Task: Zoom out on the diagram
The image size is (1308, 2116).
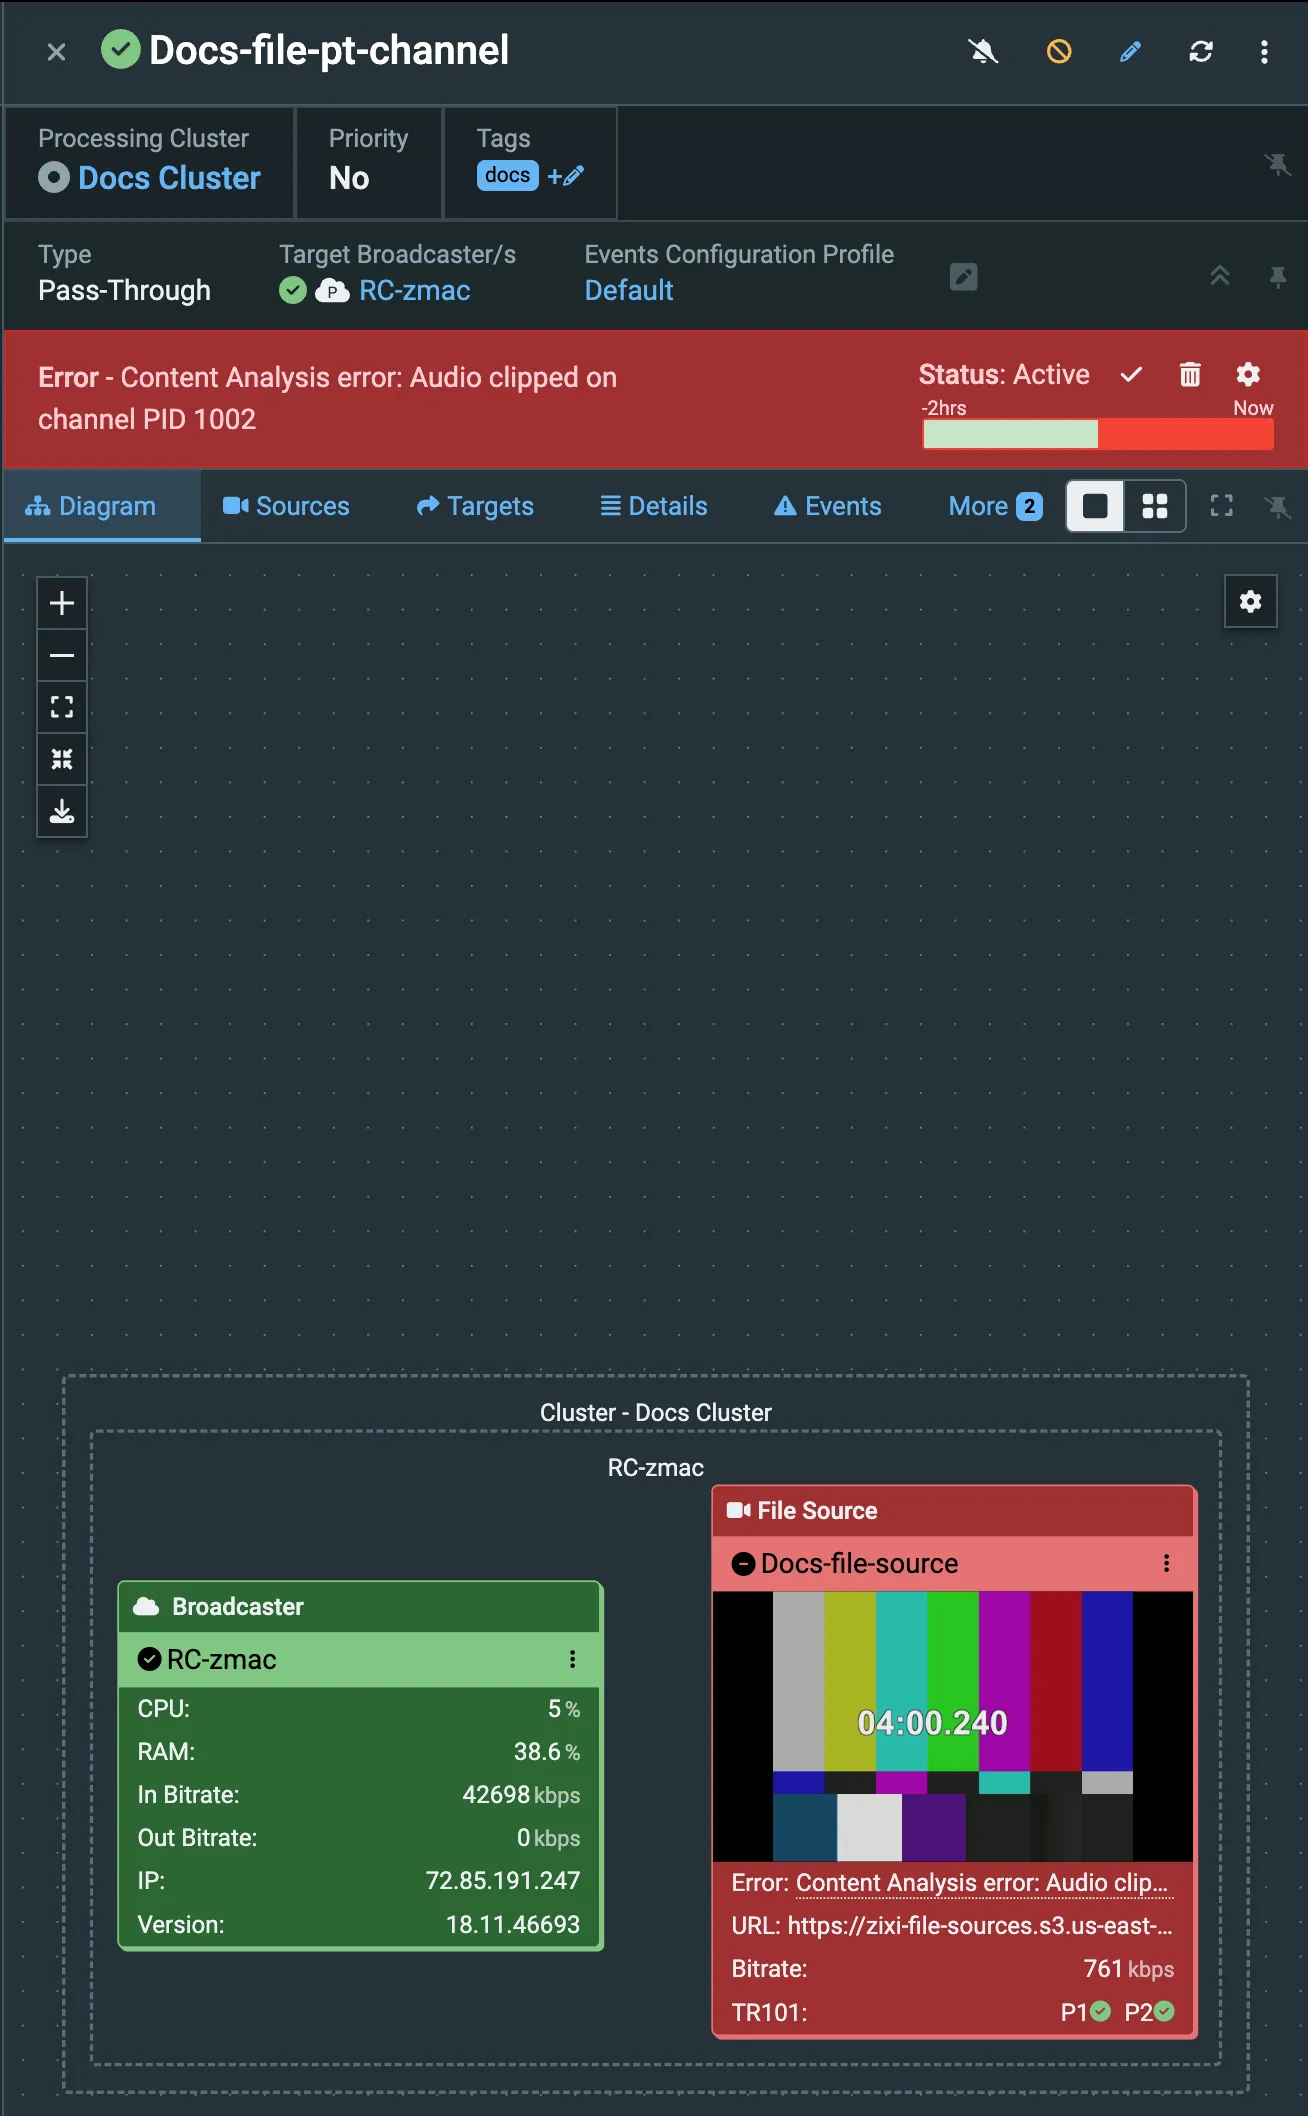Action: click(x=62, y=655)
